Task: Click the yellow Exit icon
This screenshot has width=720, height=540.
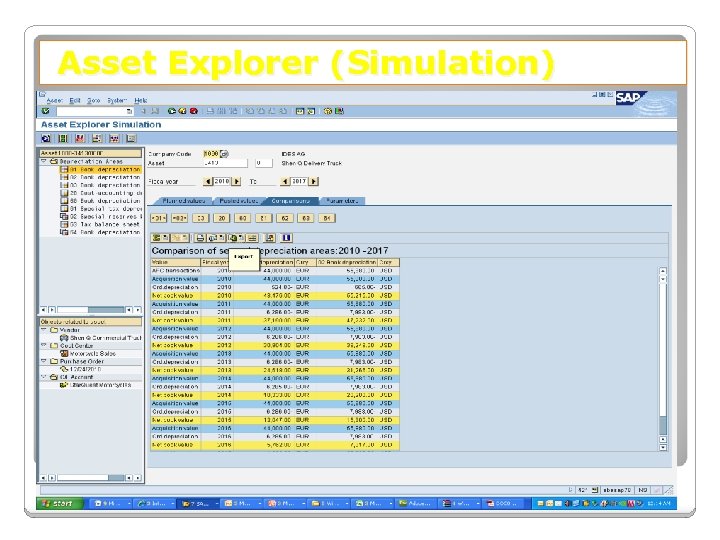Action: pyautogui.click(x=182, y=111)
